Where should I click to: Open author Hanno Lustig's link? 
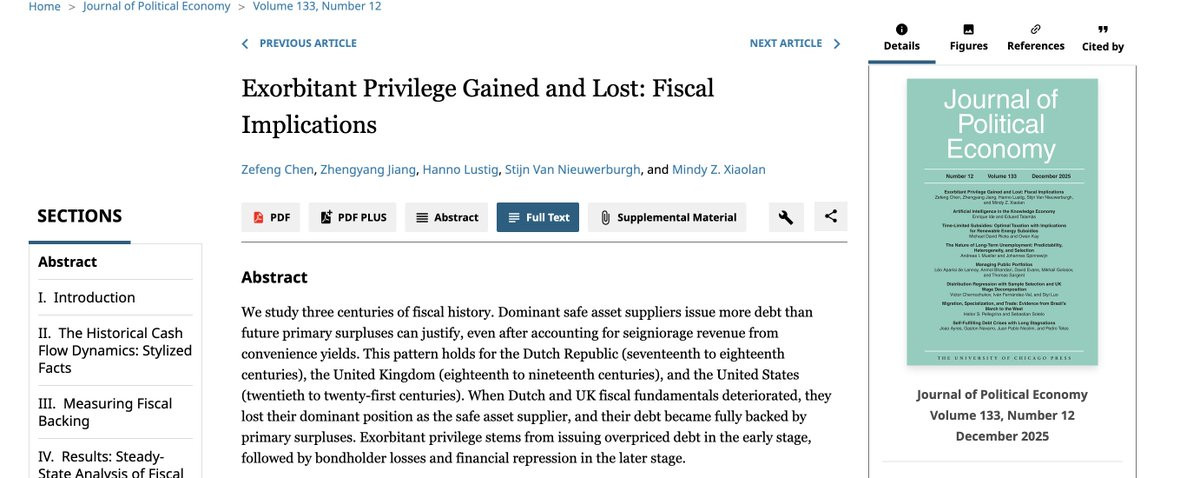(460, 169)
